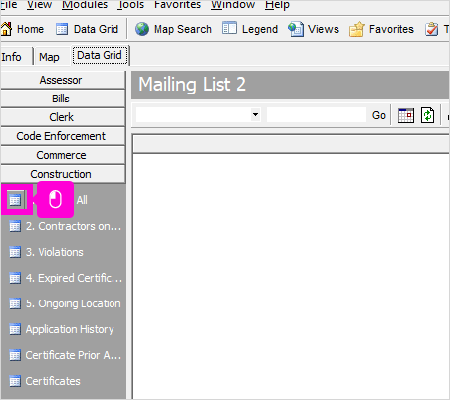Open Map Search globe icon

[x=142, y=29]
